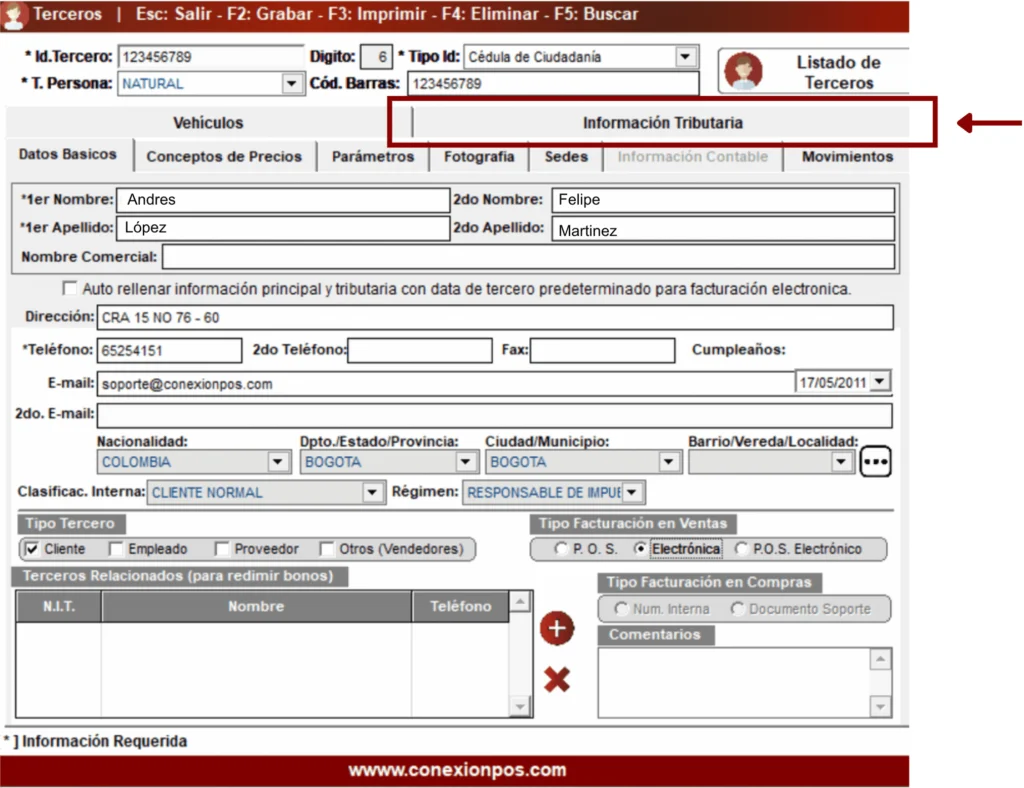Open the Tipo Id dropdown
1024x788 pixels.
(x=685, y=57)
